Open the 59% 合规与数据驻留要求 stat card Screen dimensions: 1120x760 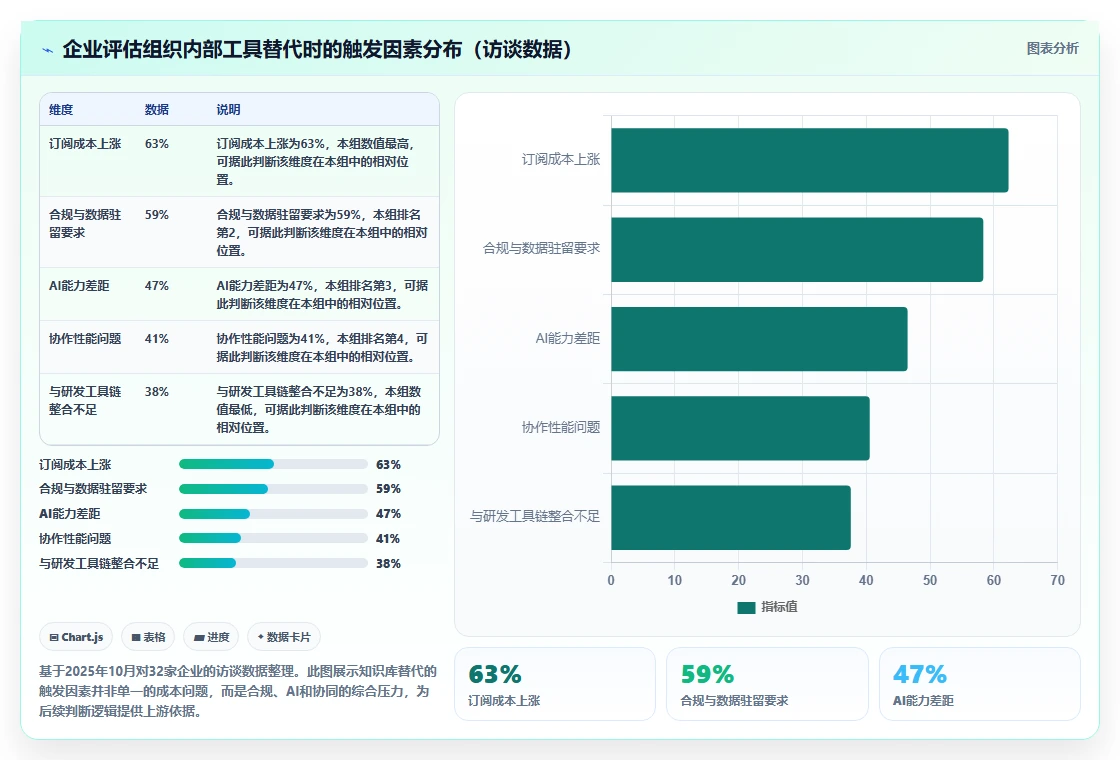767,684
